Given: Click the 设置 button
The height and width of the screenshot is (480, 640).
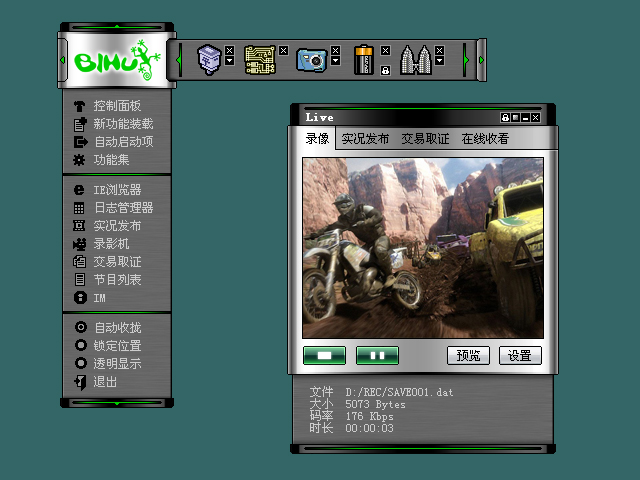Looking at the screenshot, I should pos(520,356).
